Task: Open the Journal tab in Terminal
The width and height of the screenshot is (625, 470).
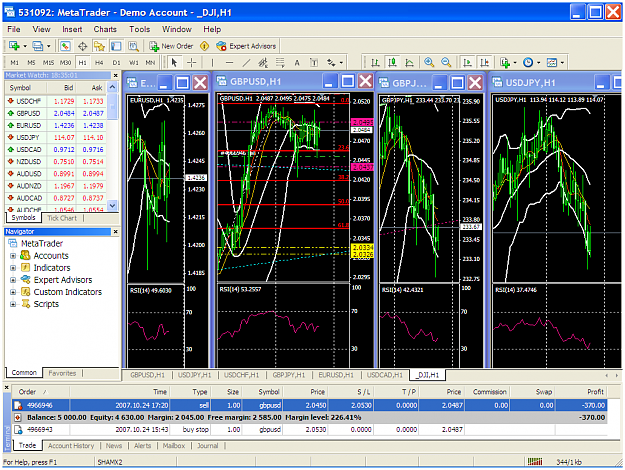Action: point(207,446)
